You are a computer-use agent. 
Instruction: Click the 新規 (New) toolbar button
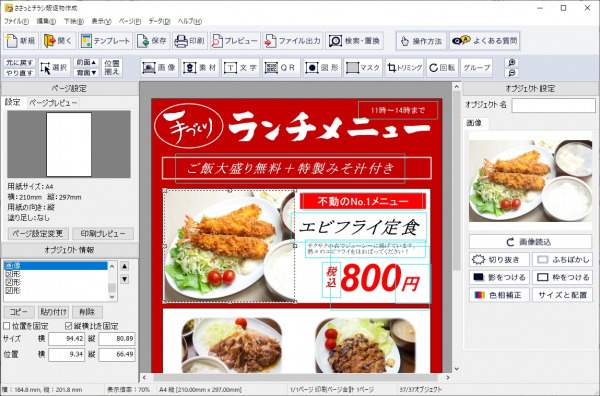21,41
